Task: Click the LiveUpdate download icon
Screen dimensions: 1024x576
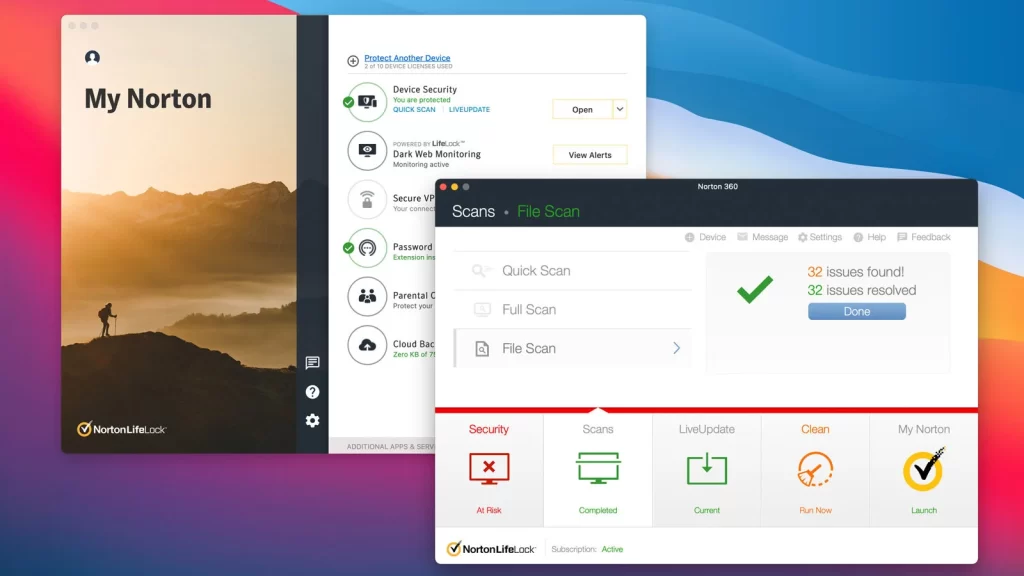Action: pyautogui.click(x=707, y=468)
